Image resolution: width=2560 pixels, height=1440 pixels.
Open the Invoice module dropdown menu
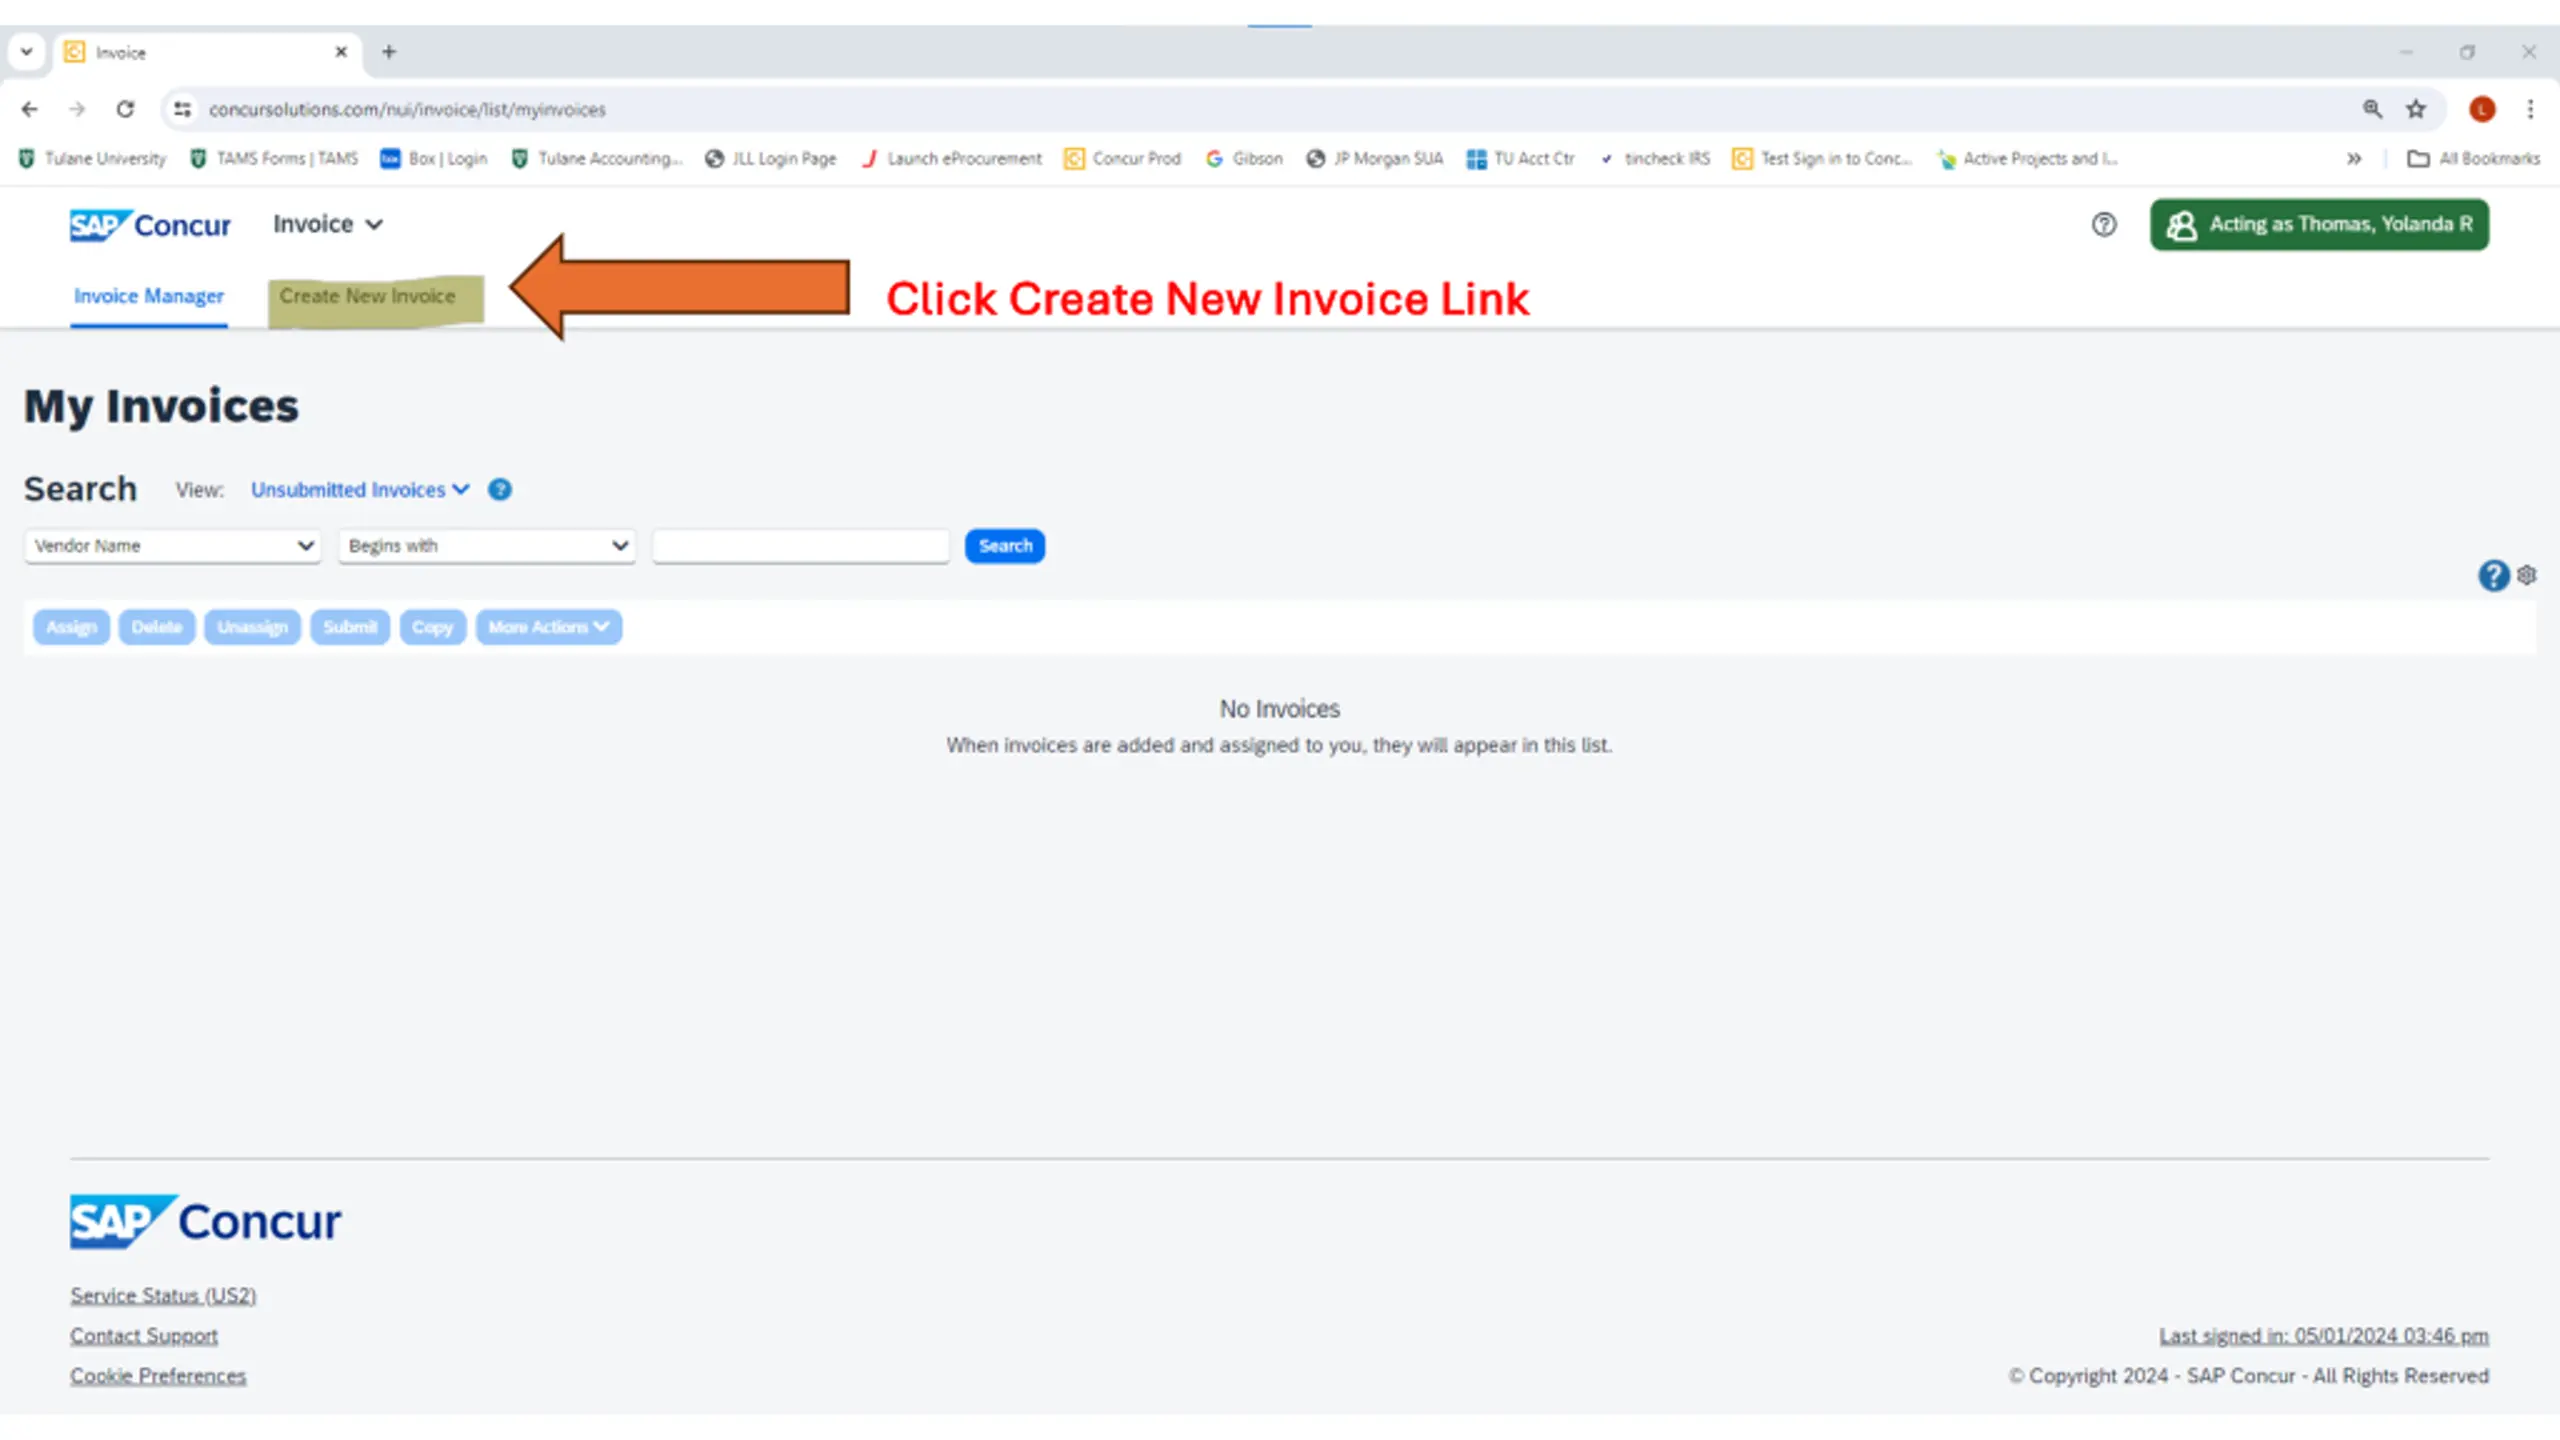[x=328, y=224]
